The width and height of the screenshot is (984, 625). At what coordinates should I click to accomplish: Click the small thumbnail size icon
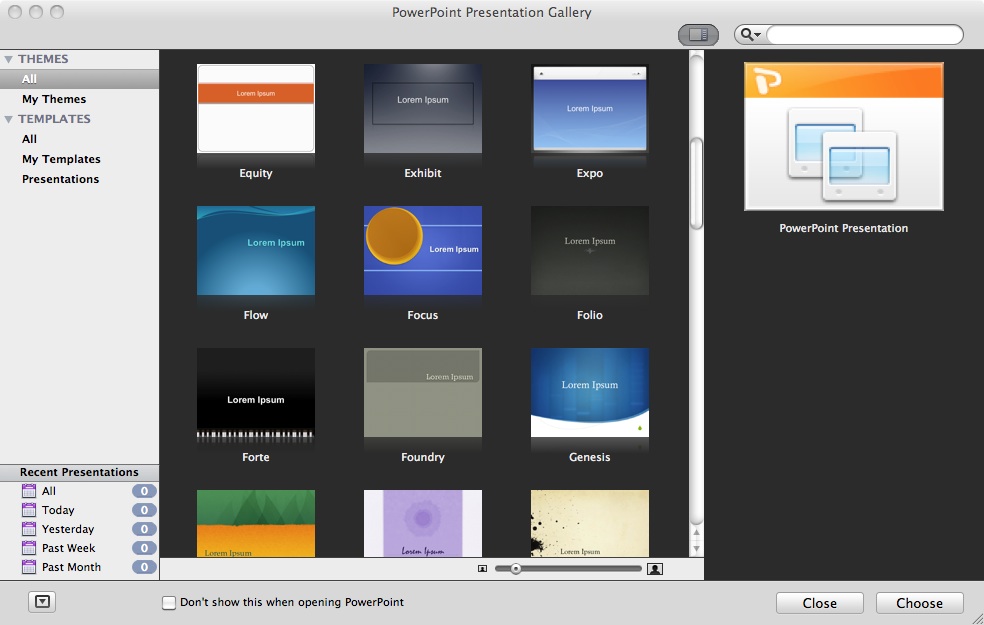(x=482, y=569)
